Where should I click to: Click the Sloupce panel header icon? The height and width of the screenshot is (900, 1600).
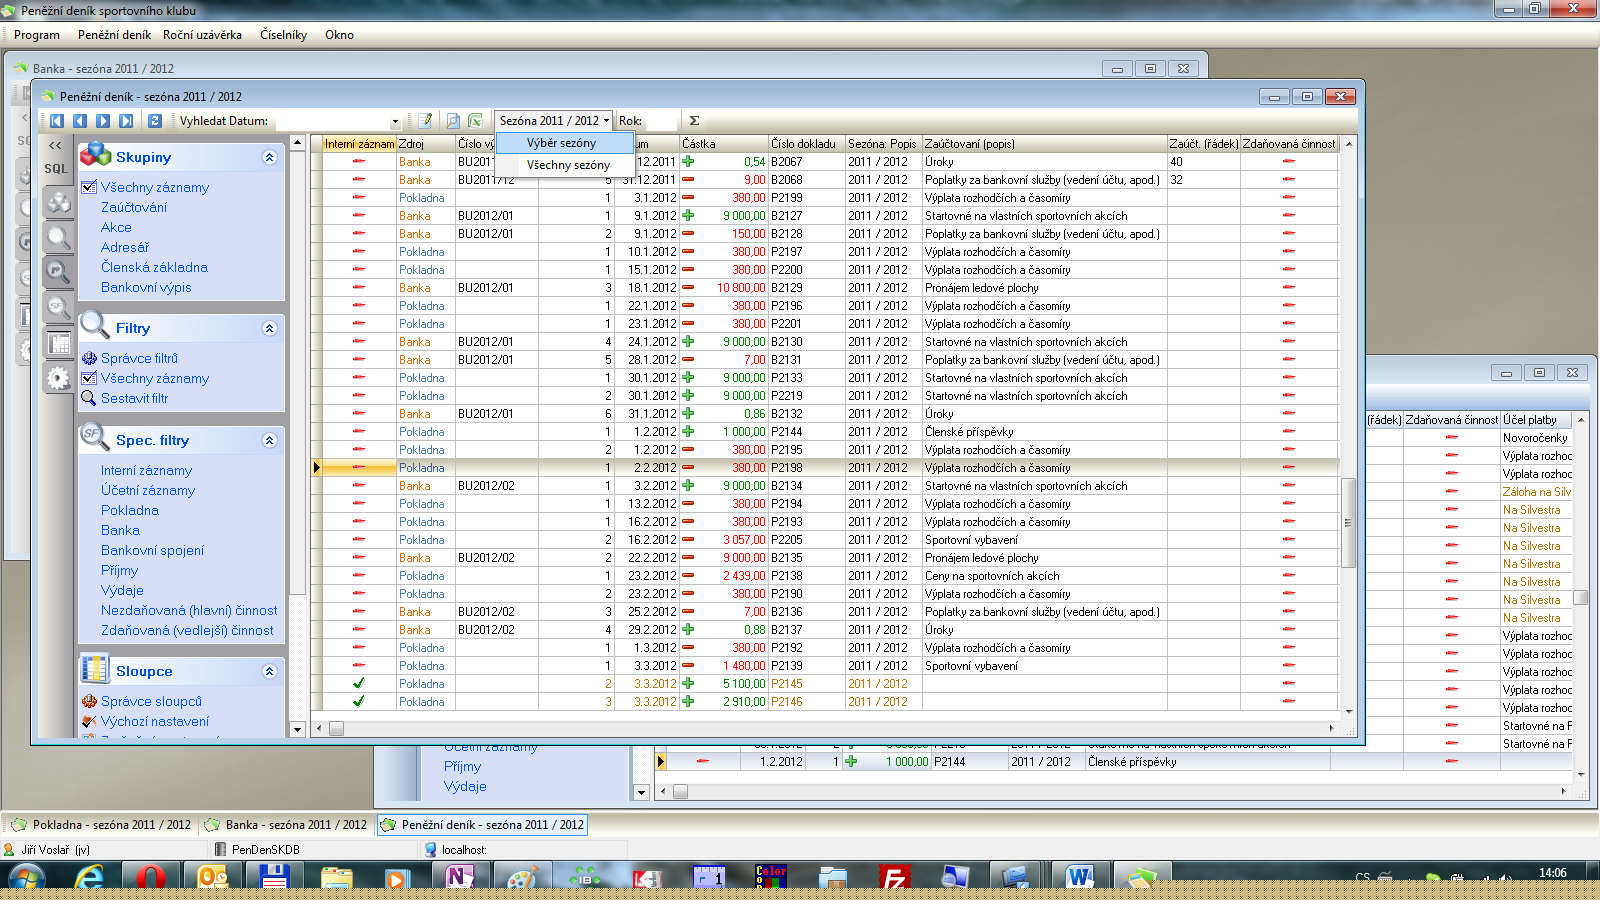95,669
